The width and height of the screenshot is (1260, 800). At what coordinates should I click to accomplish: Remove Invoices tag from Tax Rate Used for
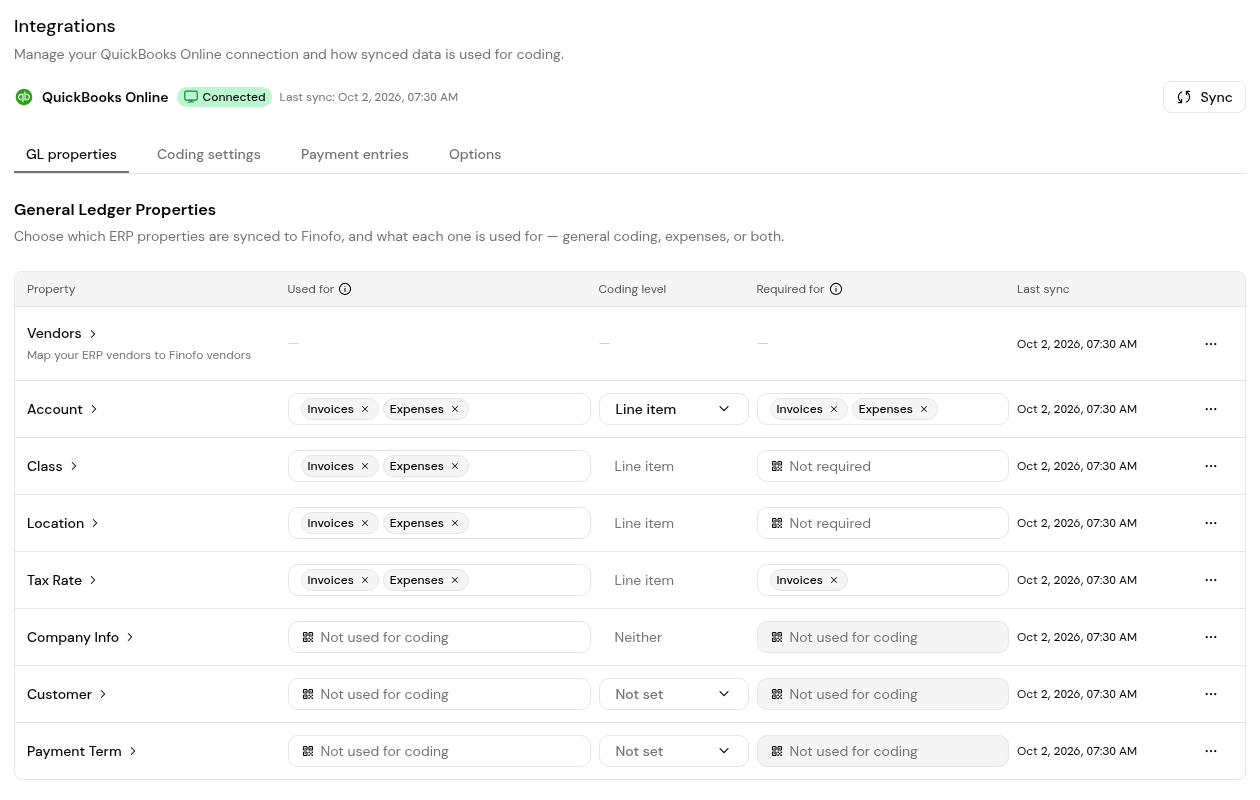[365, 580]
